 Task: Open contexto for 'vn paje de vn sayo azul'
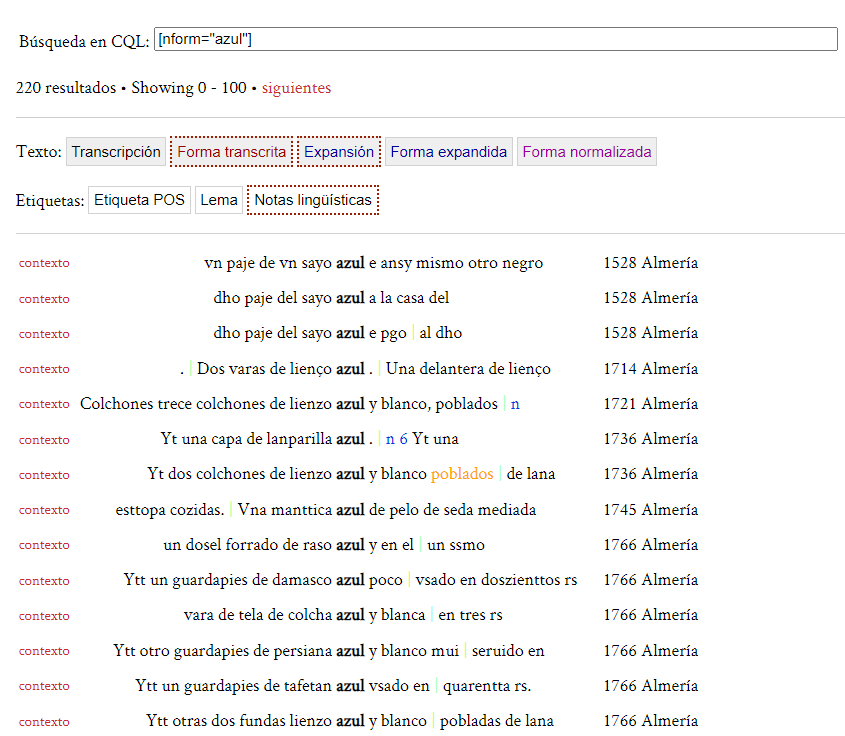[x=44, y=263]
